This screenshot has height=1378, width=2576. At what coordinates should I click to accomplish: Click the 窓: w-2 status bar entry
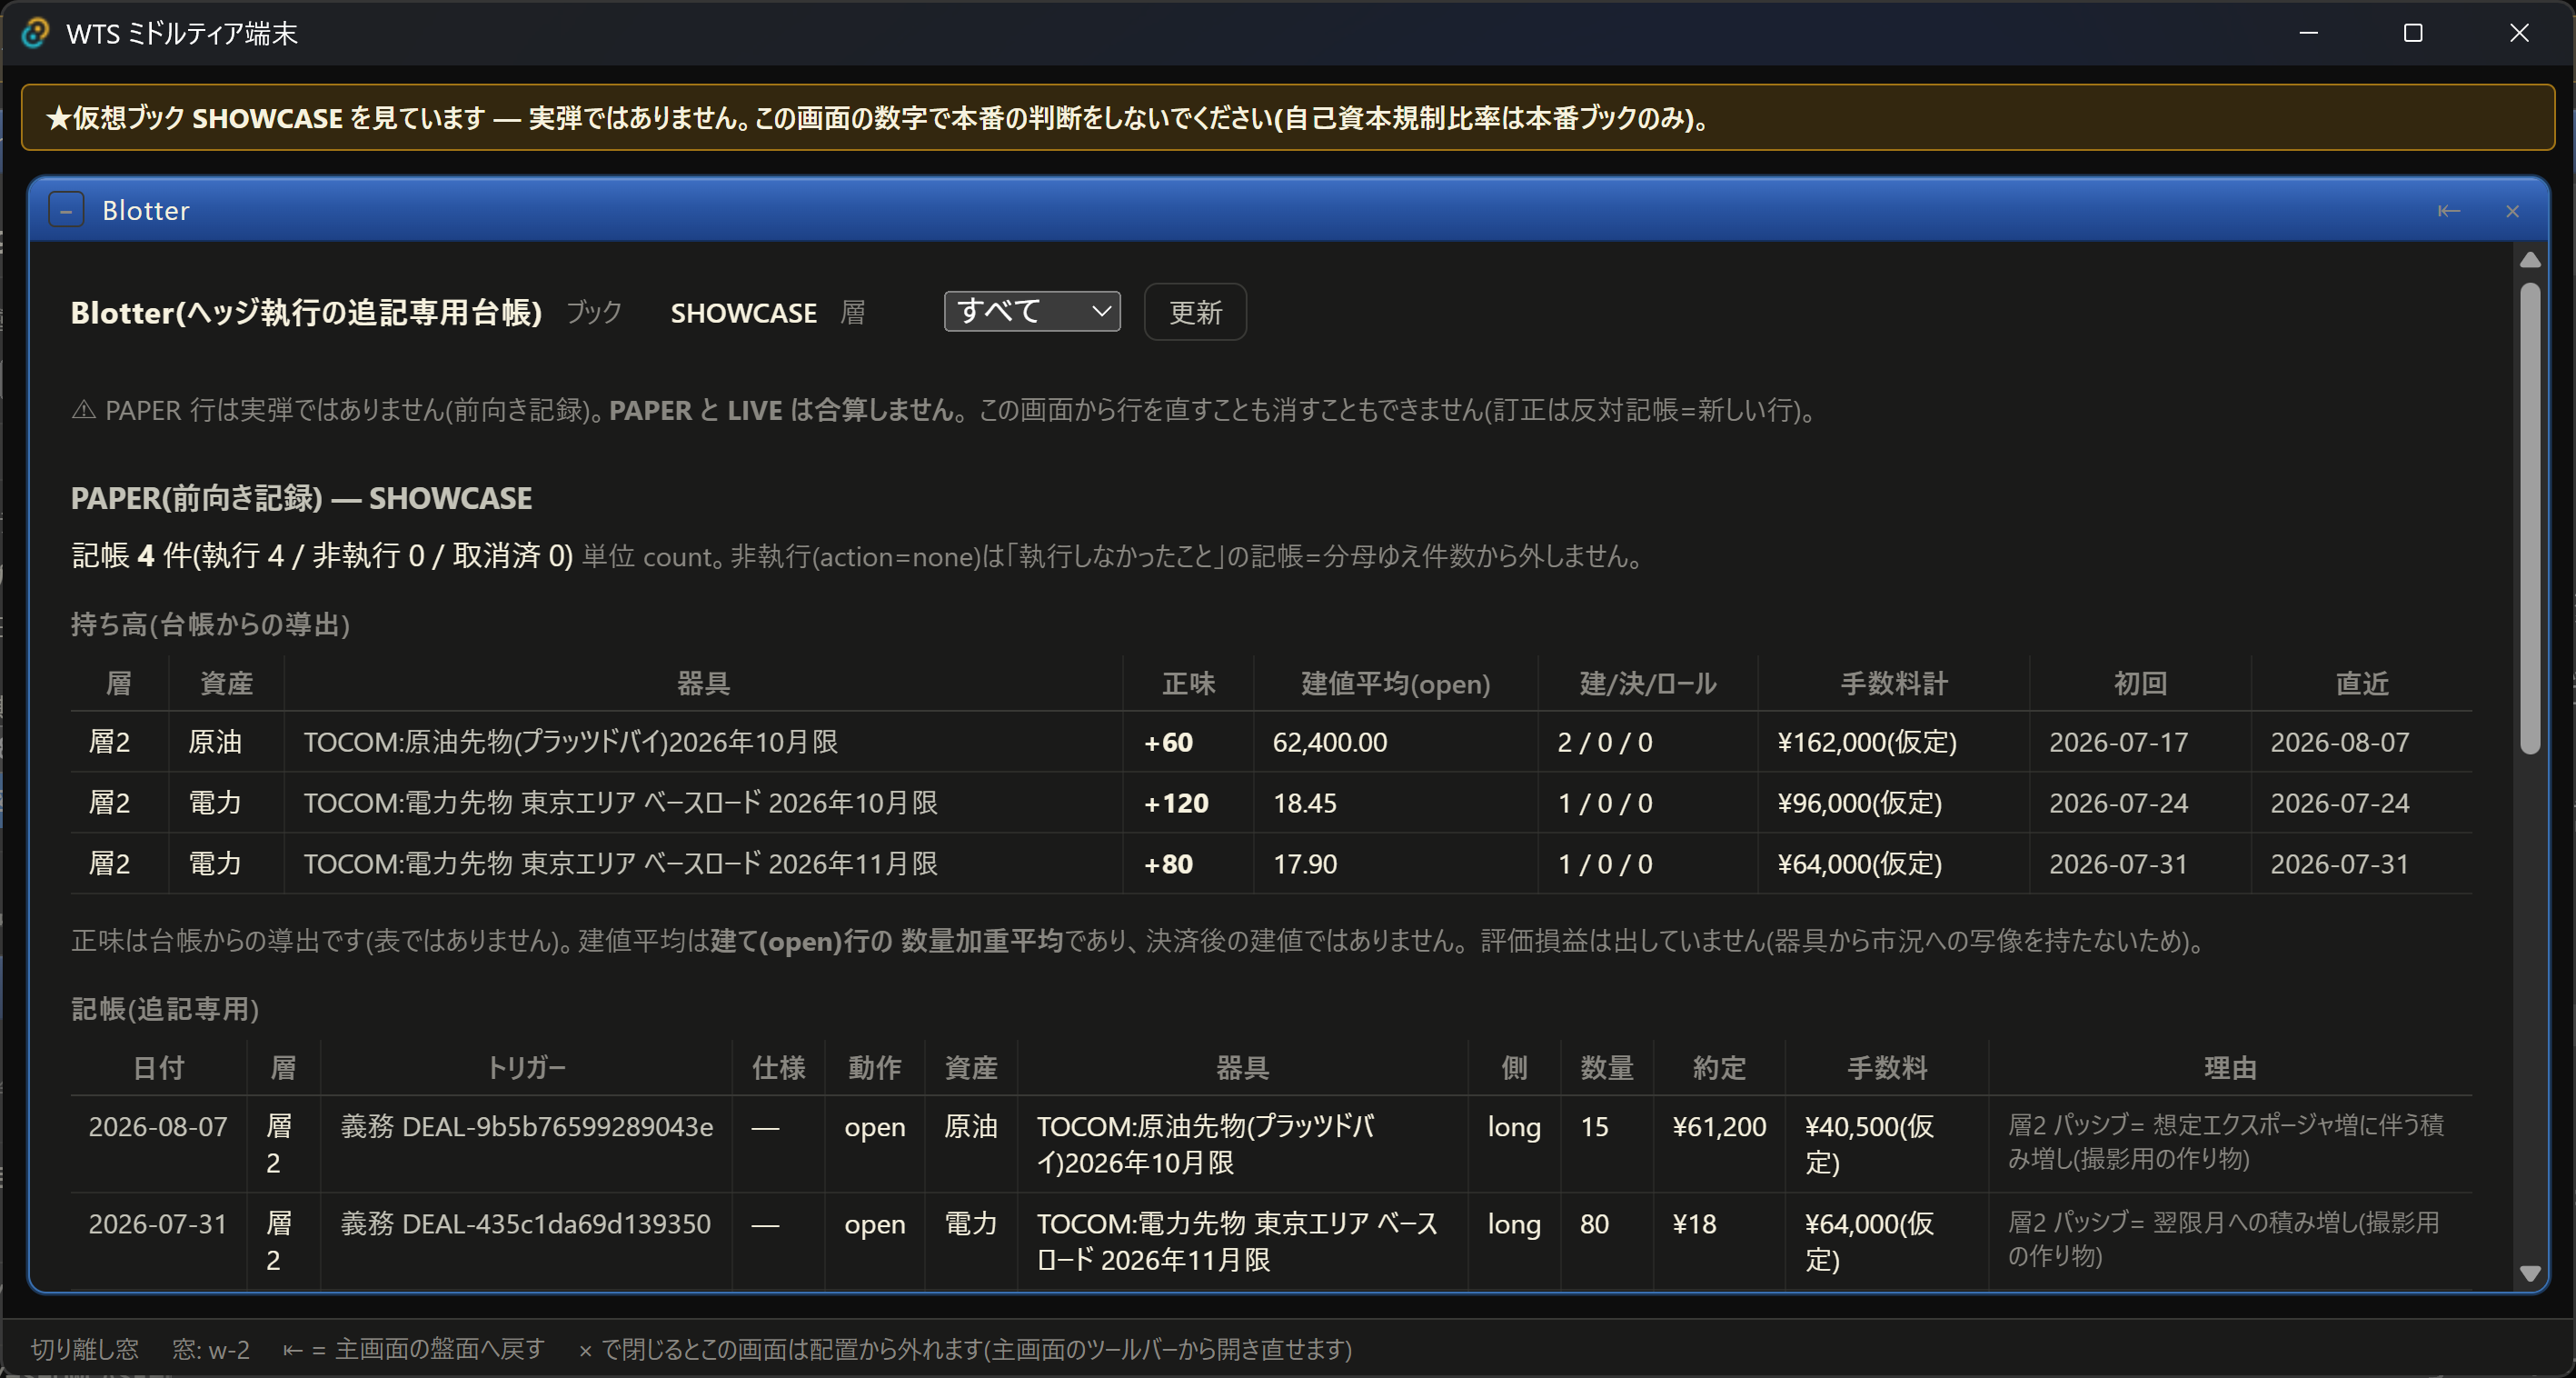(x=210, y=1349)
